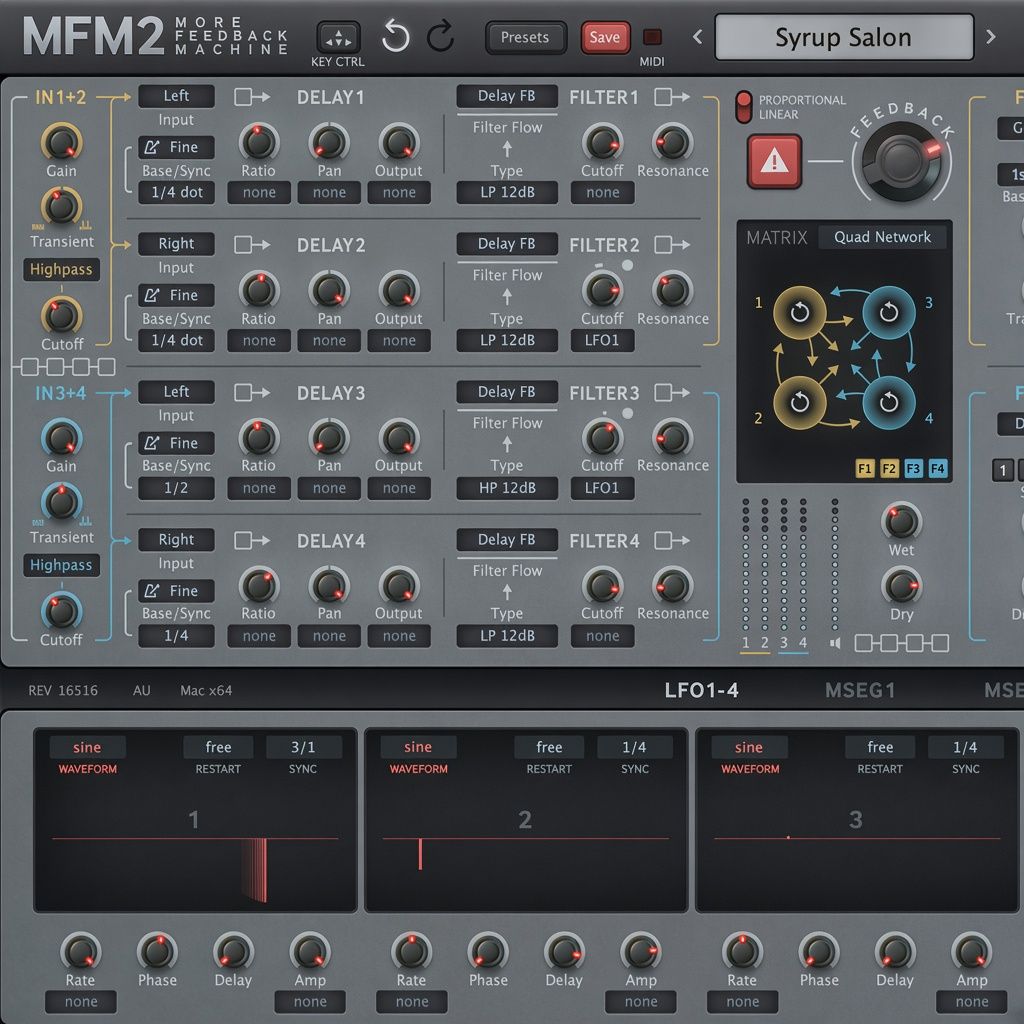Toggle the F4 filter matrix button
Screen dimensions: 1024x1024
937,468
